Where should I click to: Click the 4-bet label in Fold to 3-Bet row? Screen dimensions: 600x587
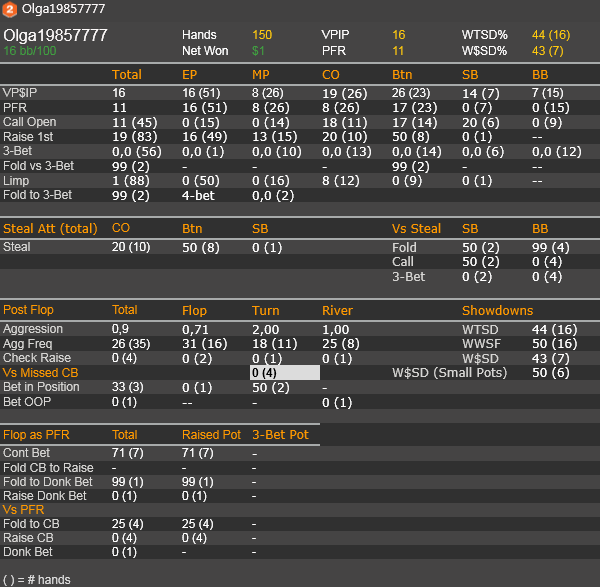pyautogui.click(x=198, y=196)
